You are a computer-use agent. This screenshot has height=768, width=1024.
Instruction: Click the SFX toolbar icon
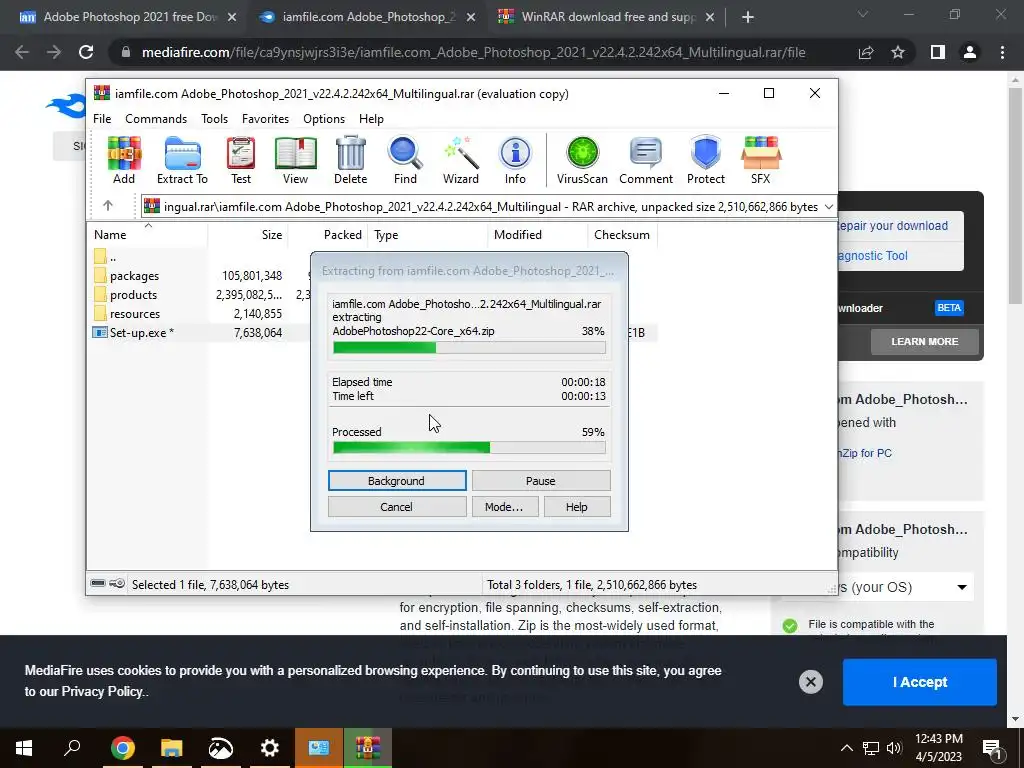click(761, 160)
